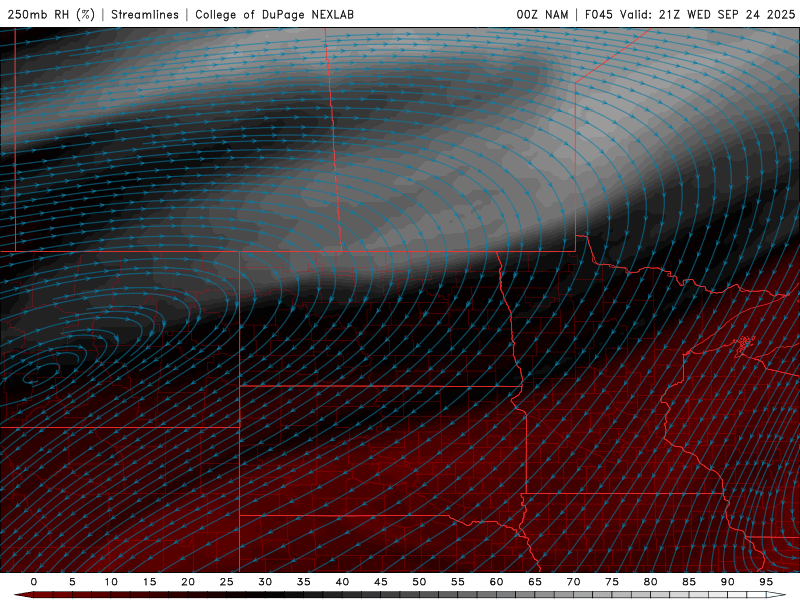Click the color bar label "10"
This screenshot has width=800, height=600.
pos(111,582)
